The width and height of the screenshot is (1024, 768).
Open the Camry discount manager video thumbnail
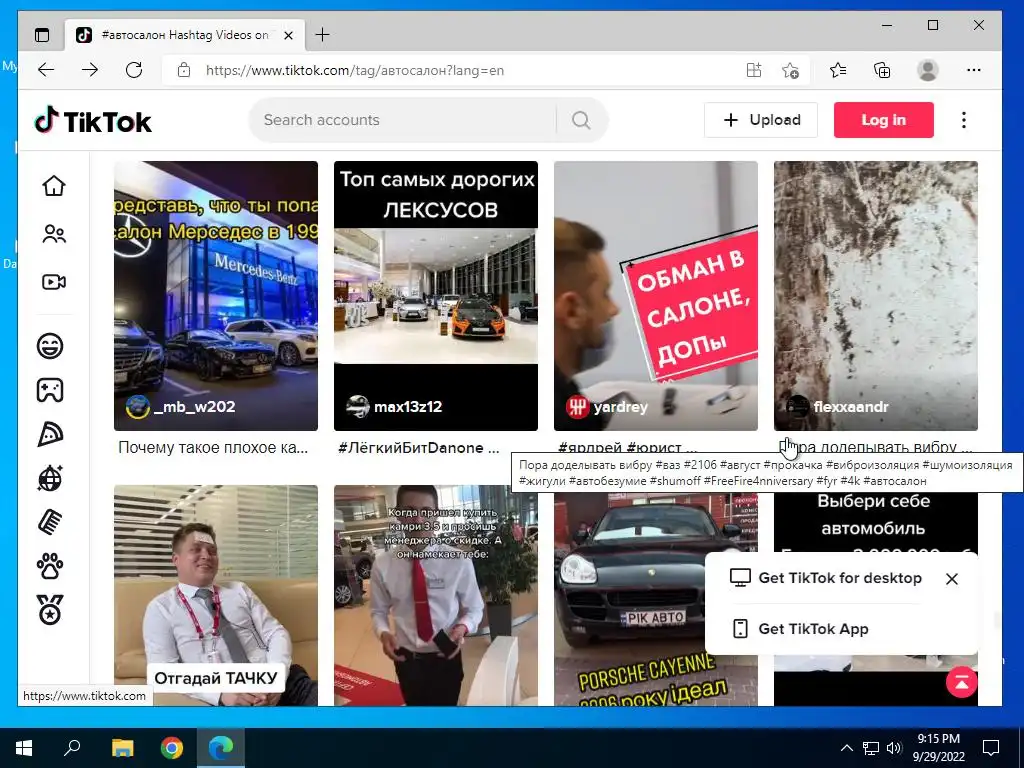point(436,596)
